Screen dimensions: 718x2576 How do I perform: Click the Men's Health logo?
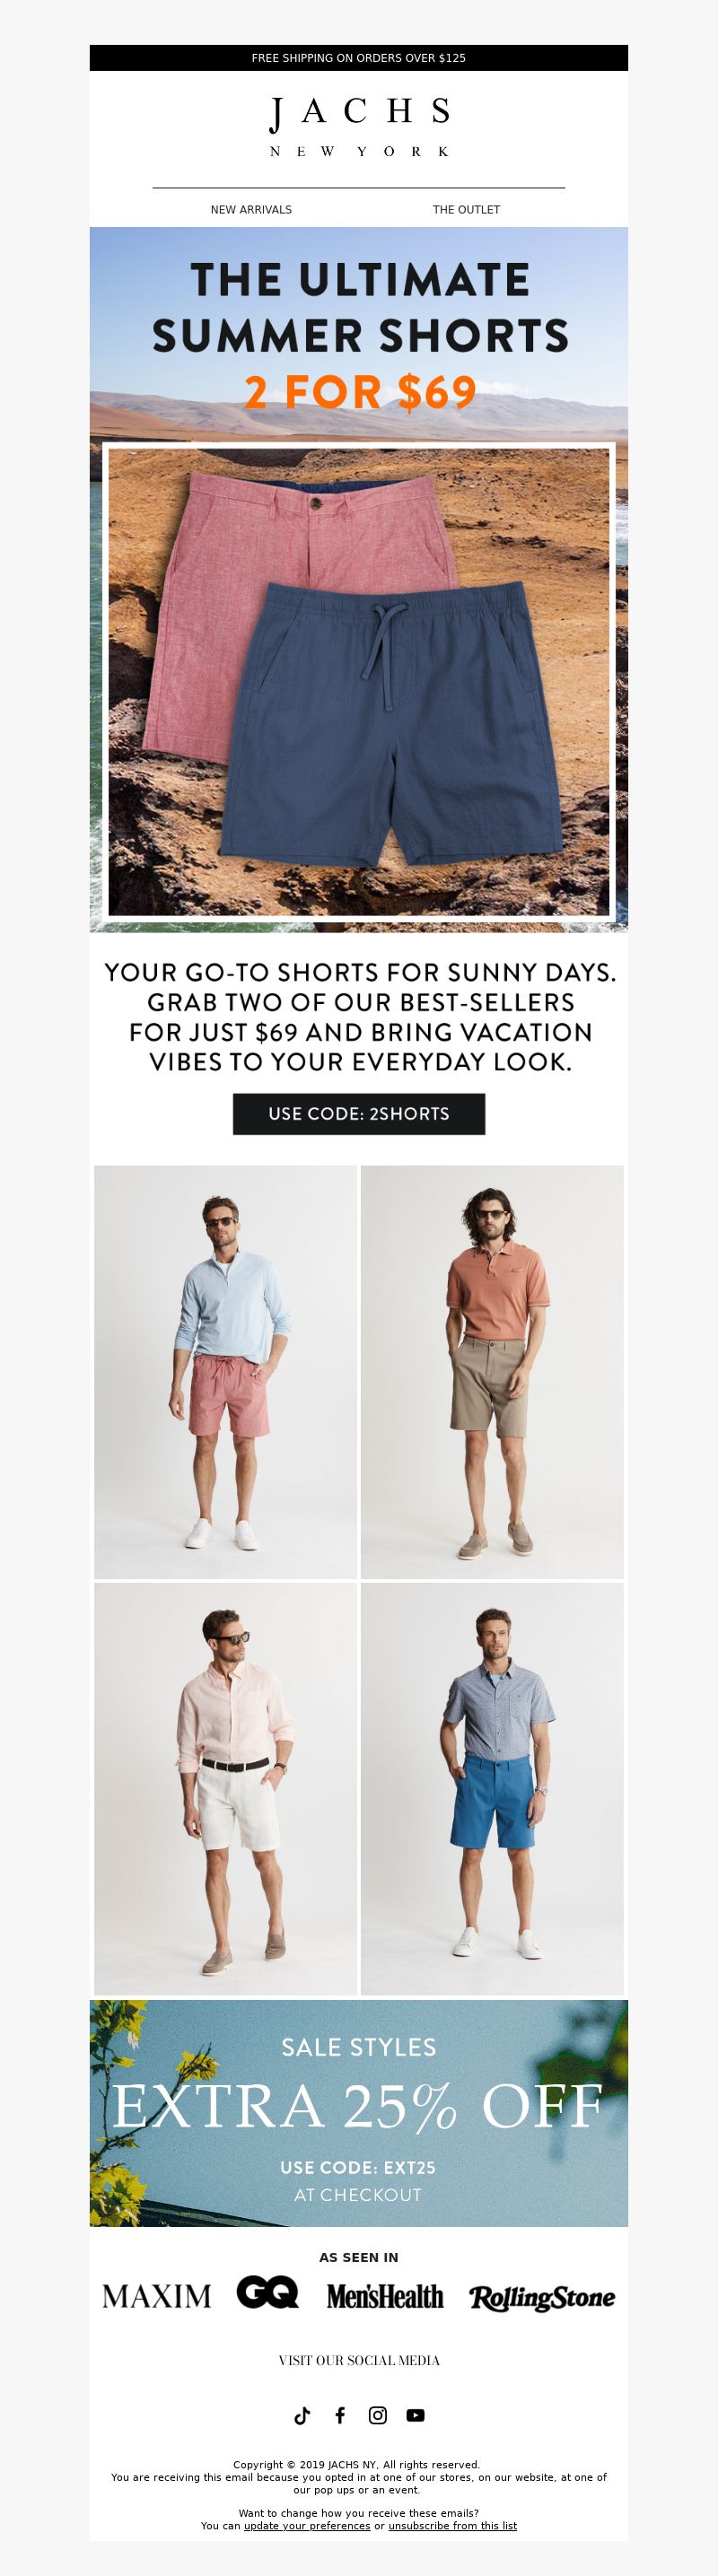pos(385,2296)
